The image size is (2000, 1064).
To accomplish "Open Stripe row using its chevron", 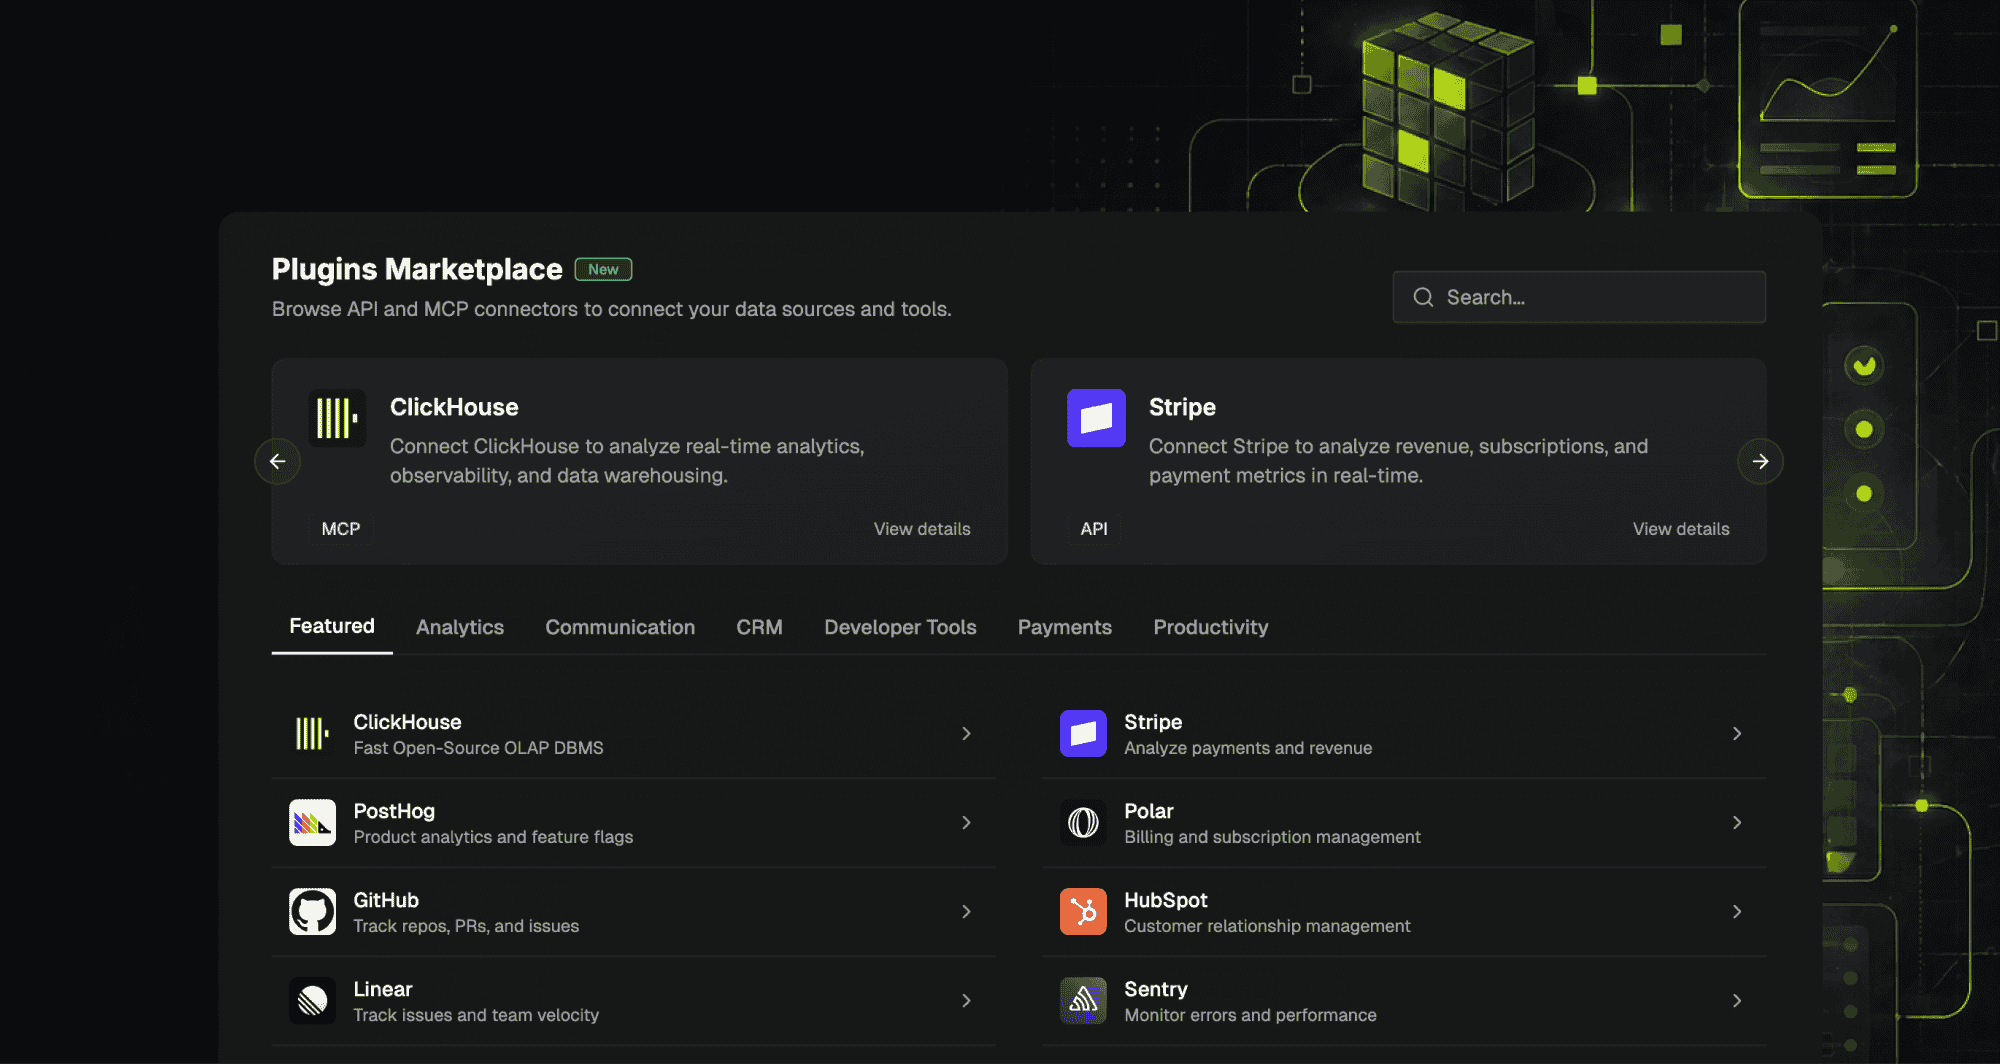I will click(1737, 733).
